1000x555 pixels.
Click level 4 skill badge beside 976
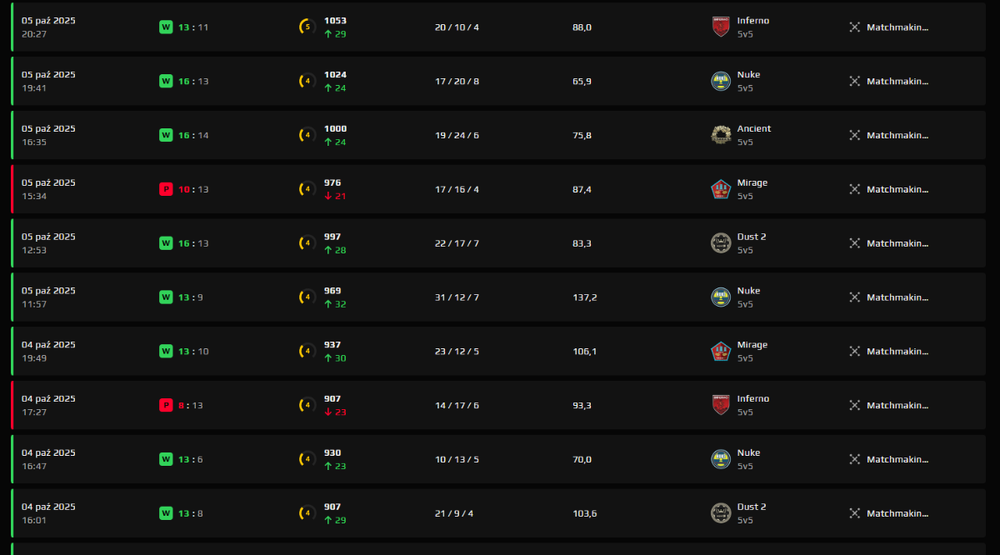[307, 189]
